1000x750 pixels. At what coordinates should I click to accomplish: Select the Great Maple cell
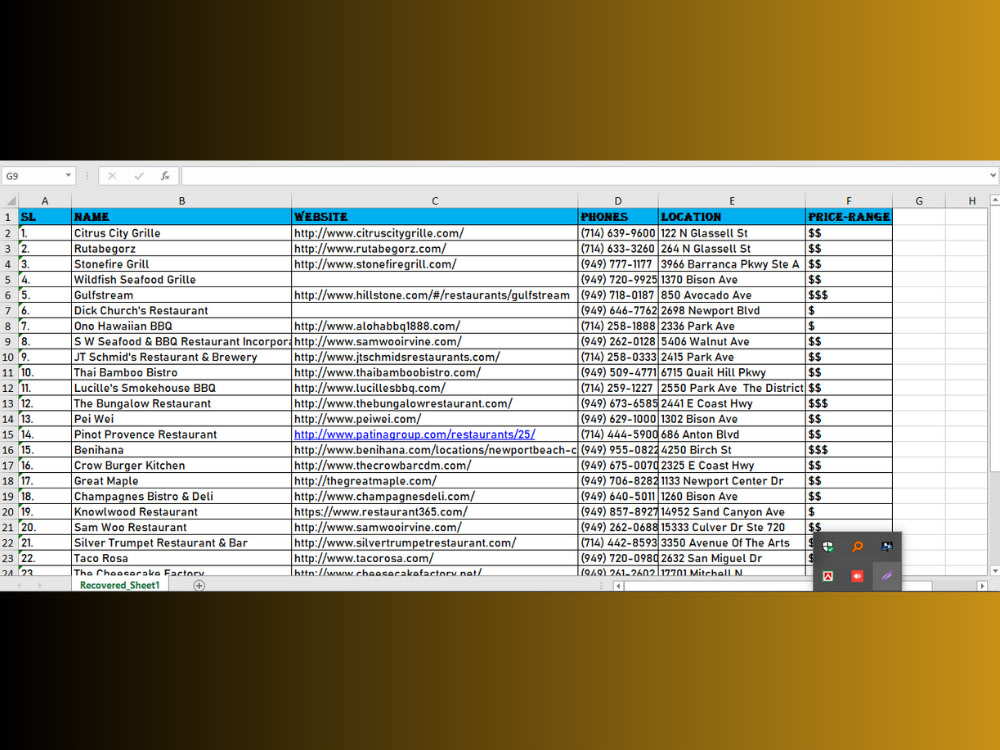(x=181, y=481)
